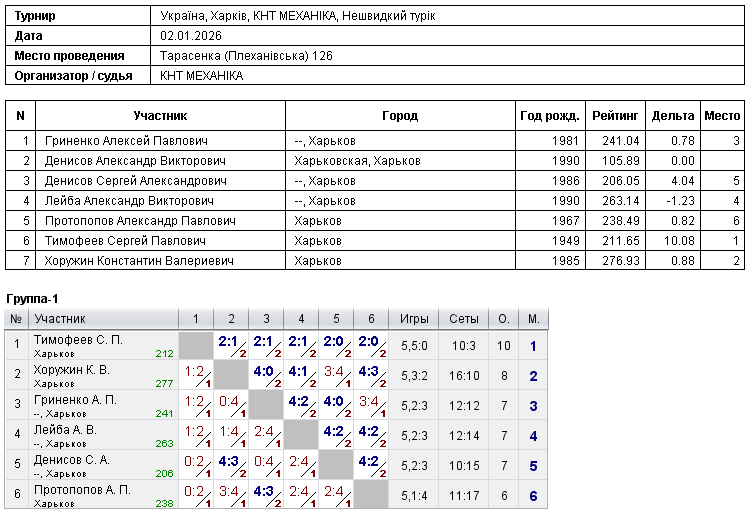Viewport: 750px width, 514px height.
Task: Click delta value 10.08
Action: tap(679, 241)
